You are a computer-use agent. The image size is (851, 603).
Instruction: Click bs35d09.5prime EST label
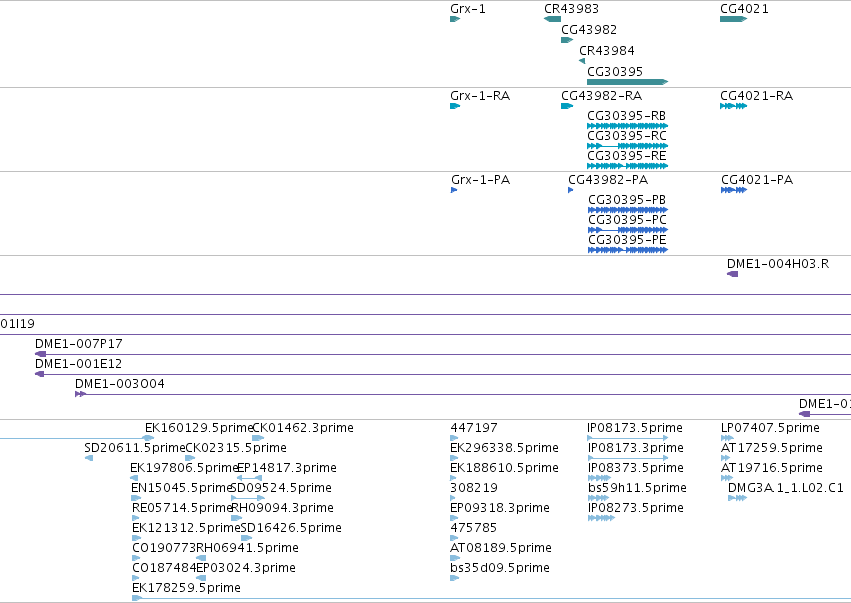(500, 568)
